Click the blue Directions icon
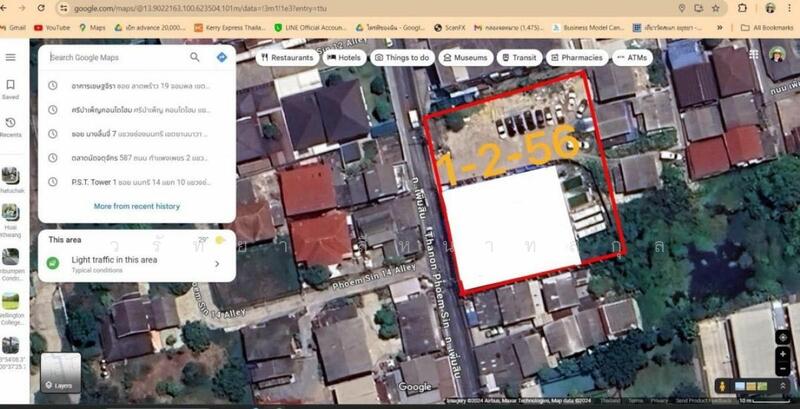 221,57
